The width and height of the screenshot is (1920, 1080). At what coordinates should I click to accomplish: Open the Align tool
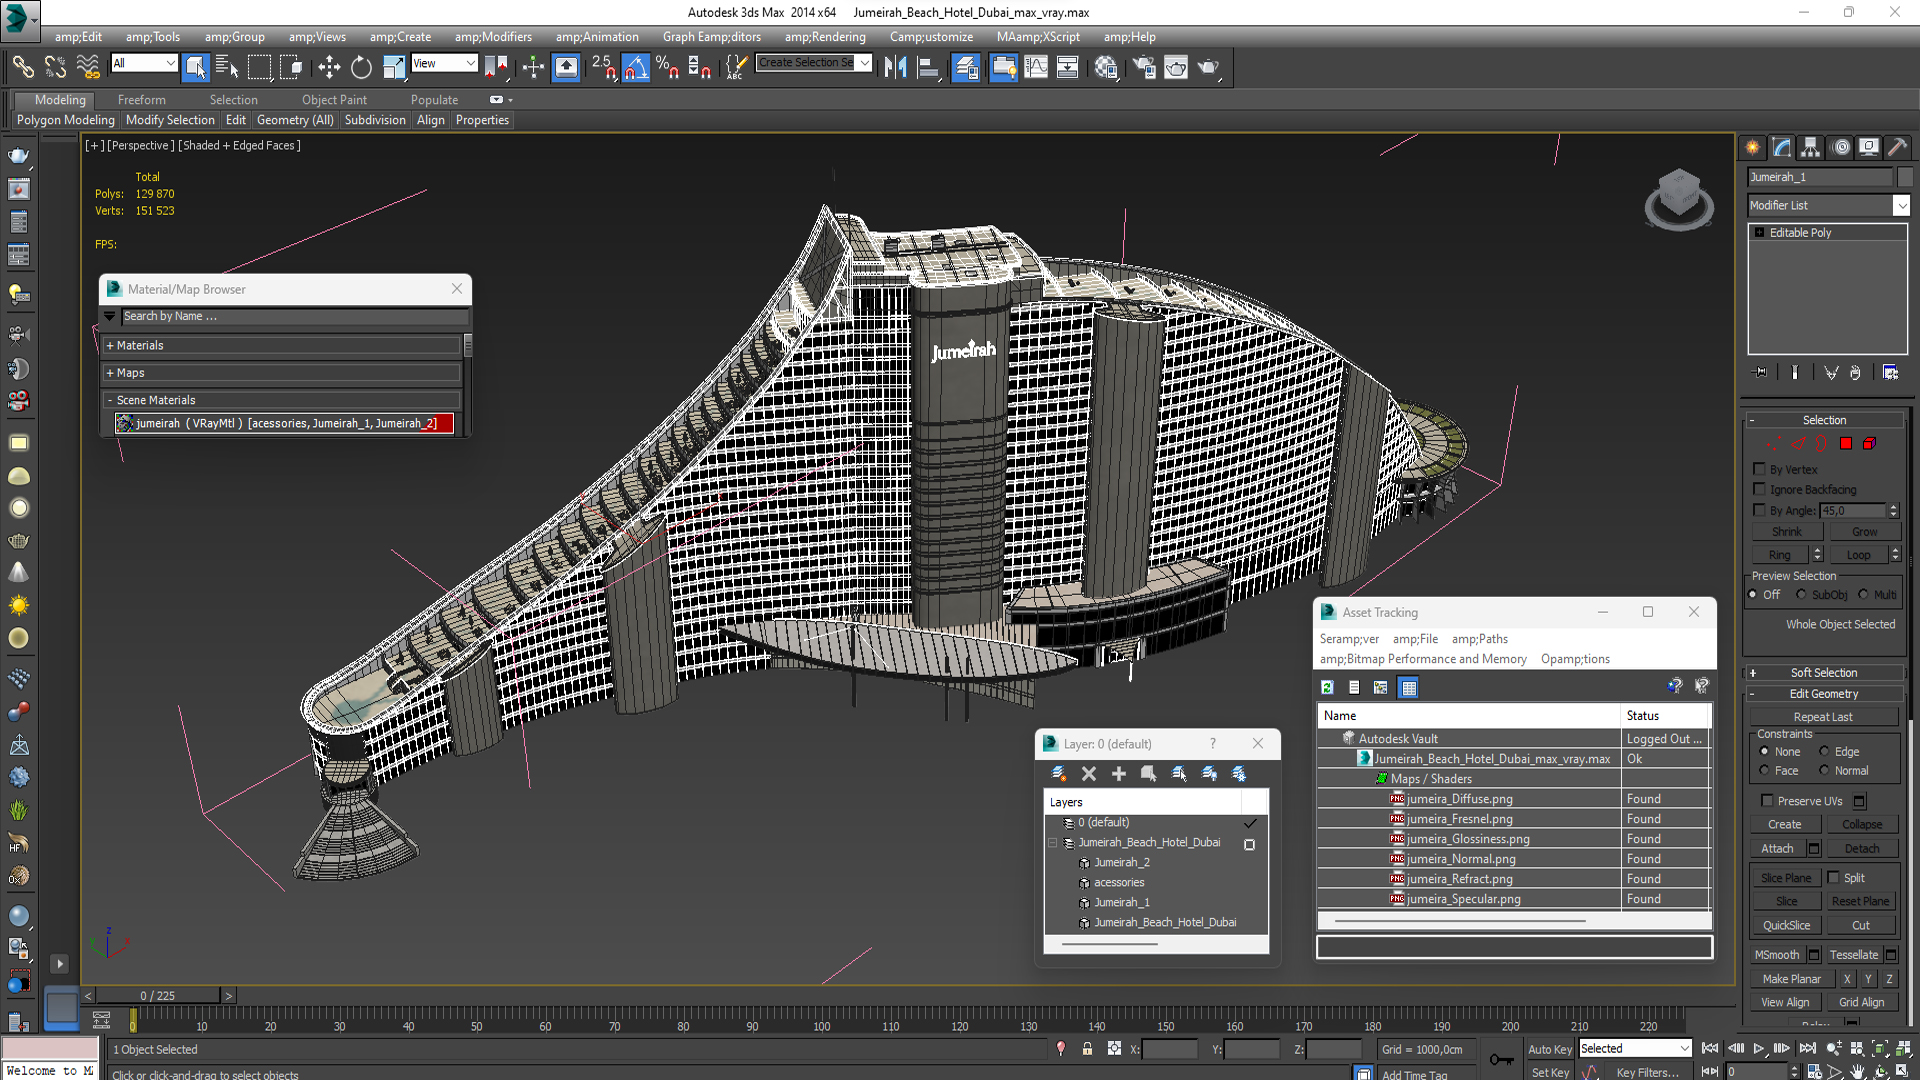pos(929,67)
